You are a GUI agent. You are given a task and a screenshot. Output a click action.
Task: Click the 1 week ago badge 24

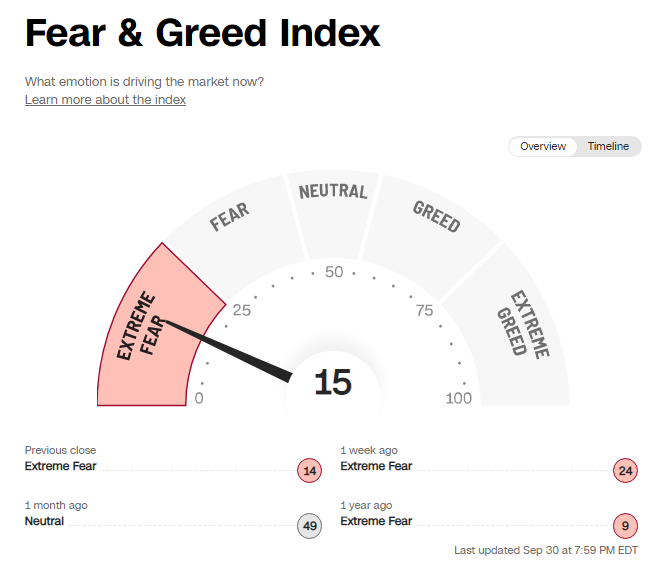[626, 471]
